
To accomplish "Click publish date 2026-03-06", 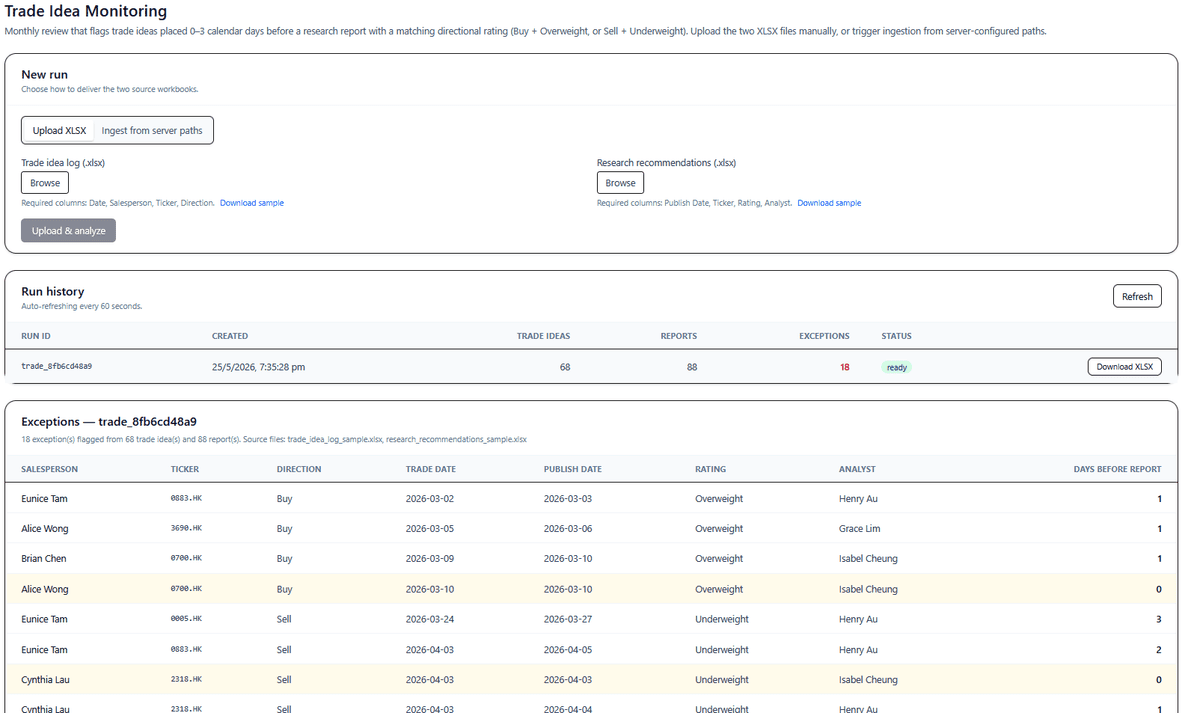I will 568,528.
